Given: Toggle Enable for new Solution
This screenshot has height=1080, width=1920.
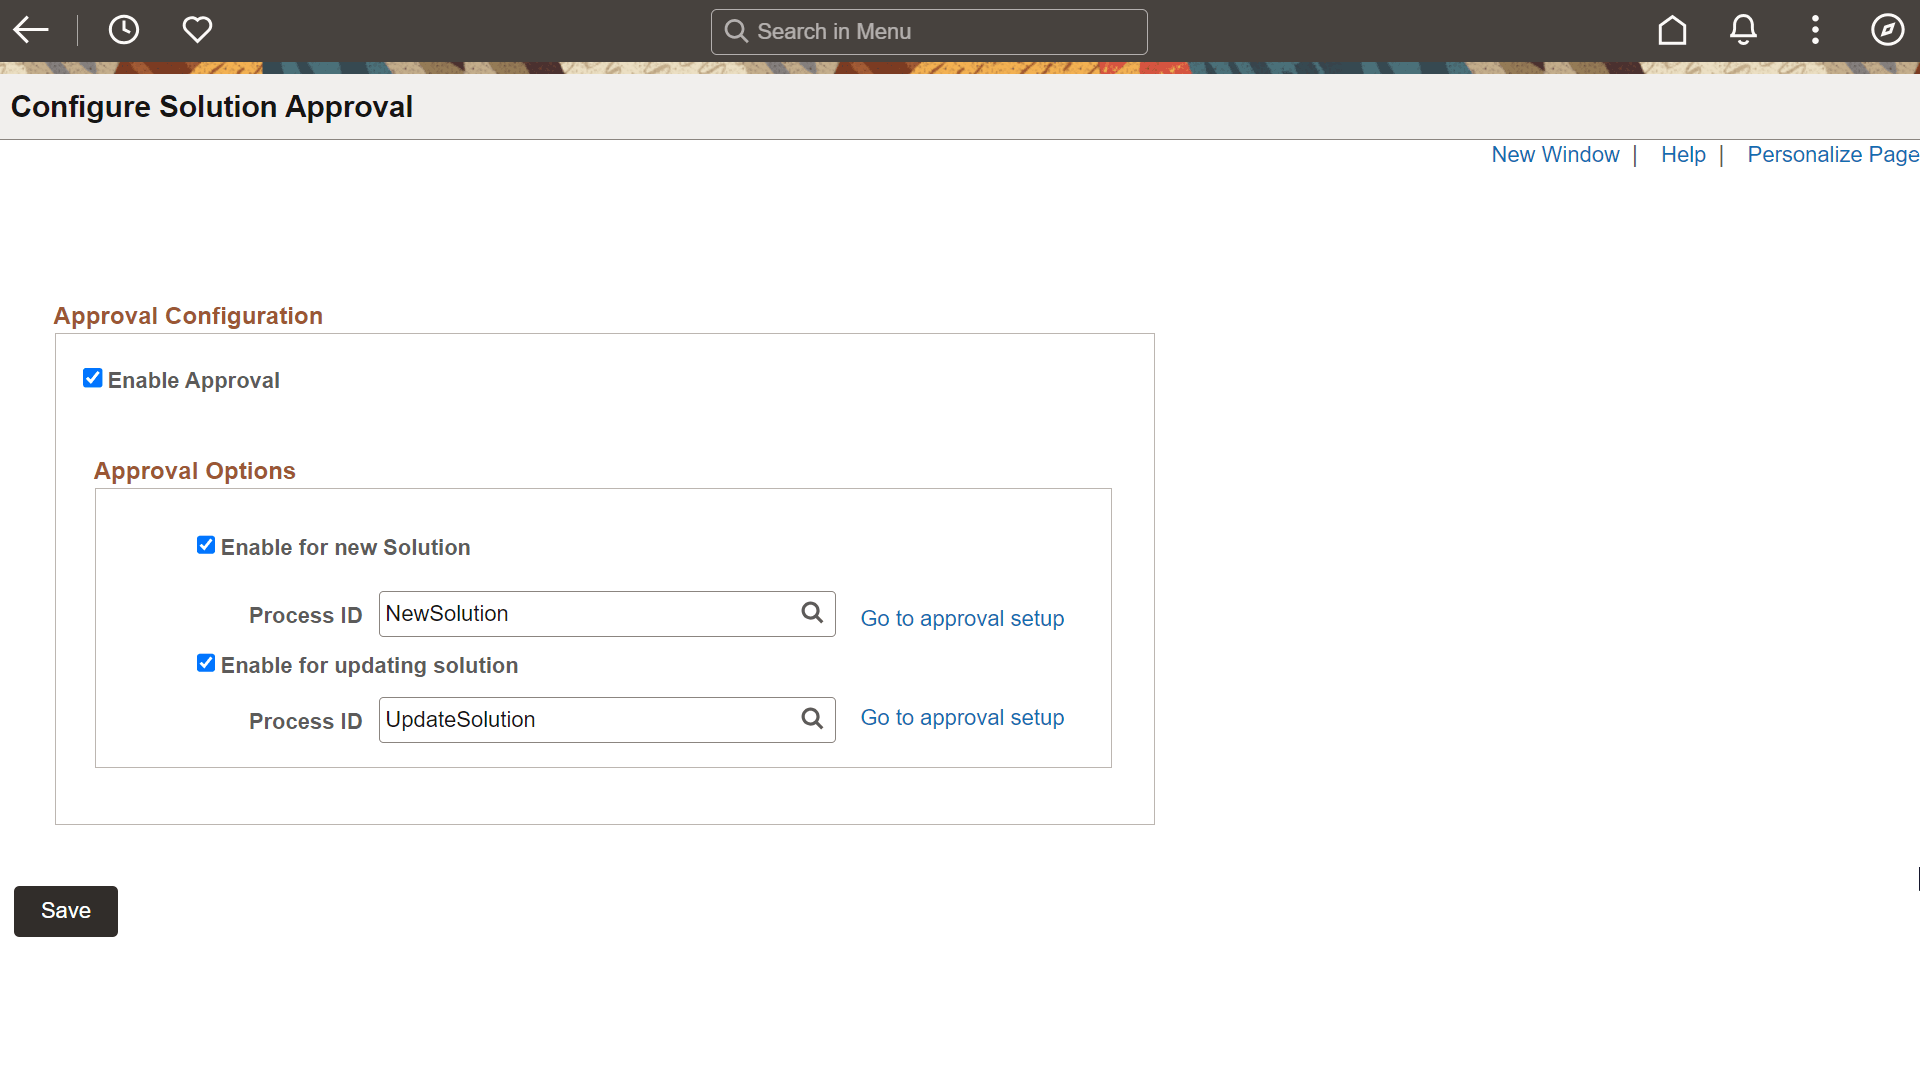Looking at the screenshot, I should 206,544.
